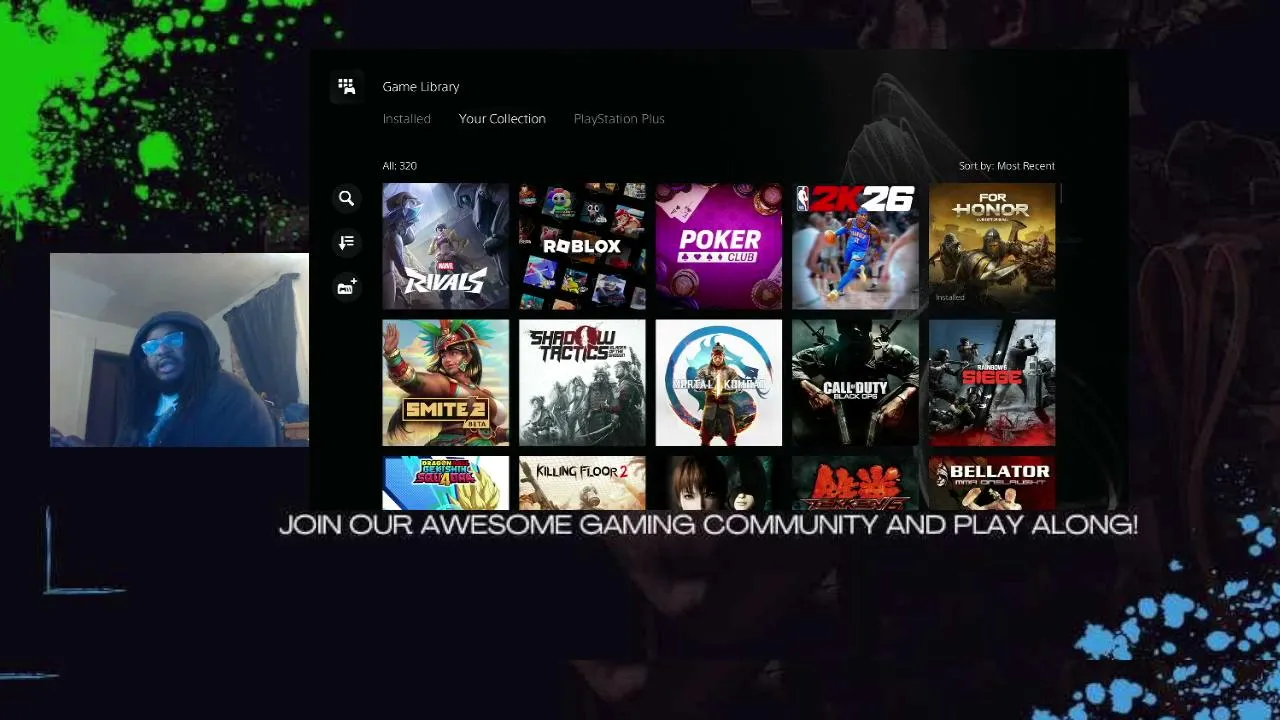1280x720 pixels.
Task: Switch to the Installed tab
Action: point(406,119)
